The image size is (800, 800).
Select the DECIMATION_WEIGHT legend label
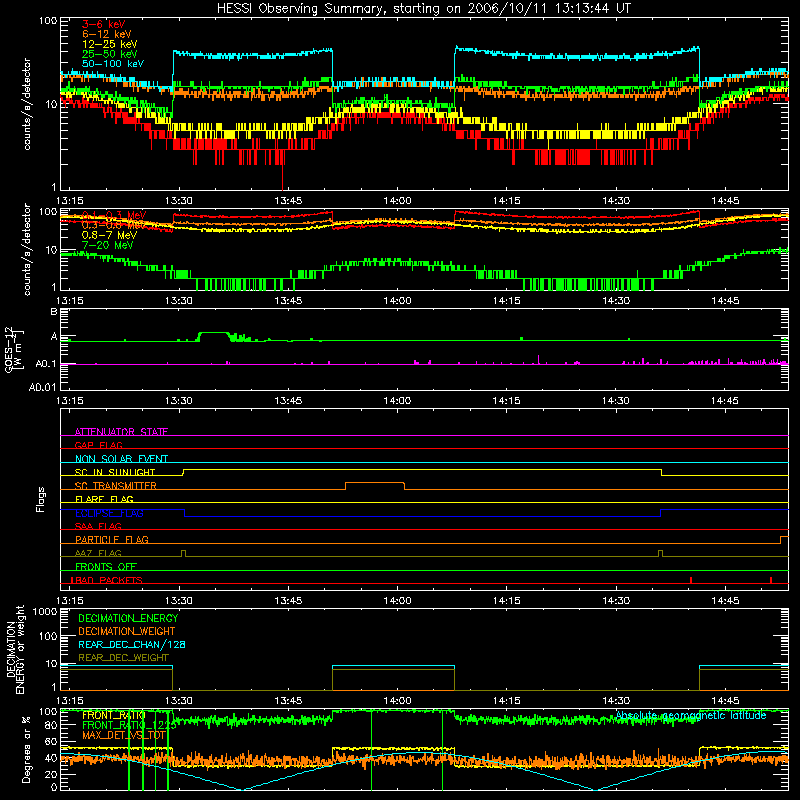(127, 631)
